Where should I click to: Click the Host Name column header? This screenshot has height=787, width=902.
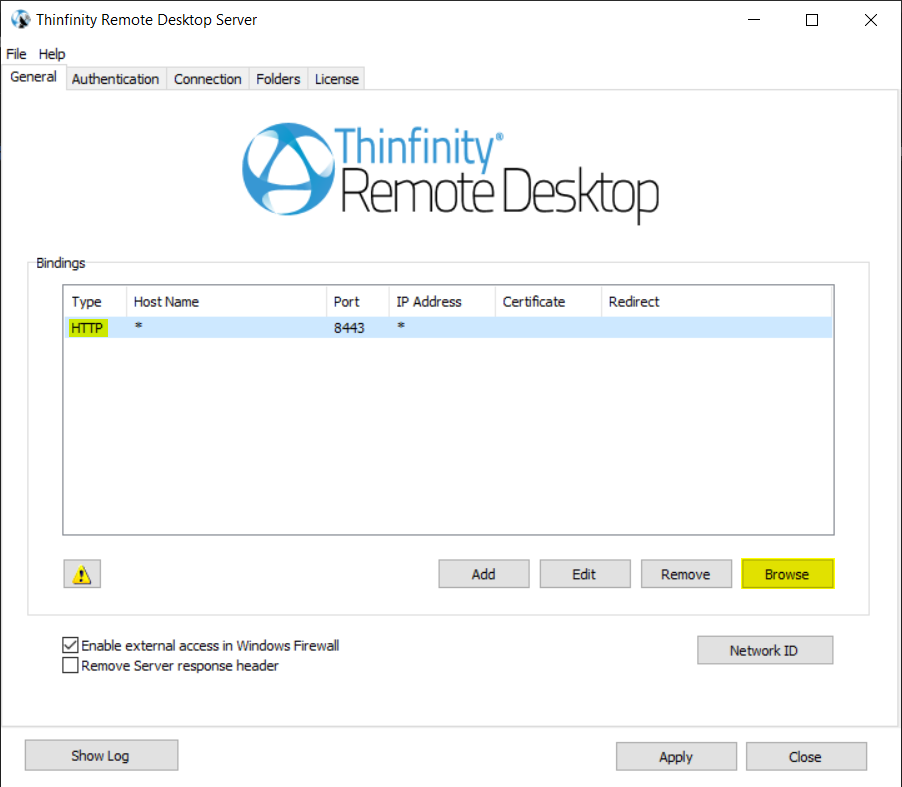[x=227, y=301]
